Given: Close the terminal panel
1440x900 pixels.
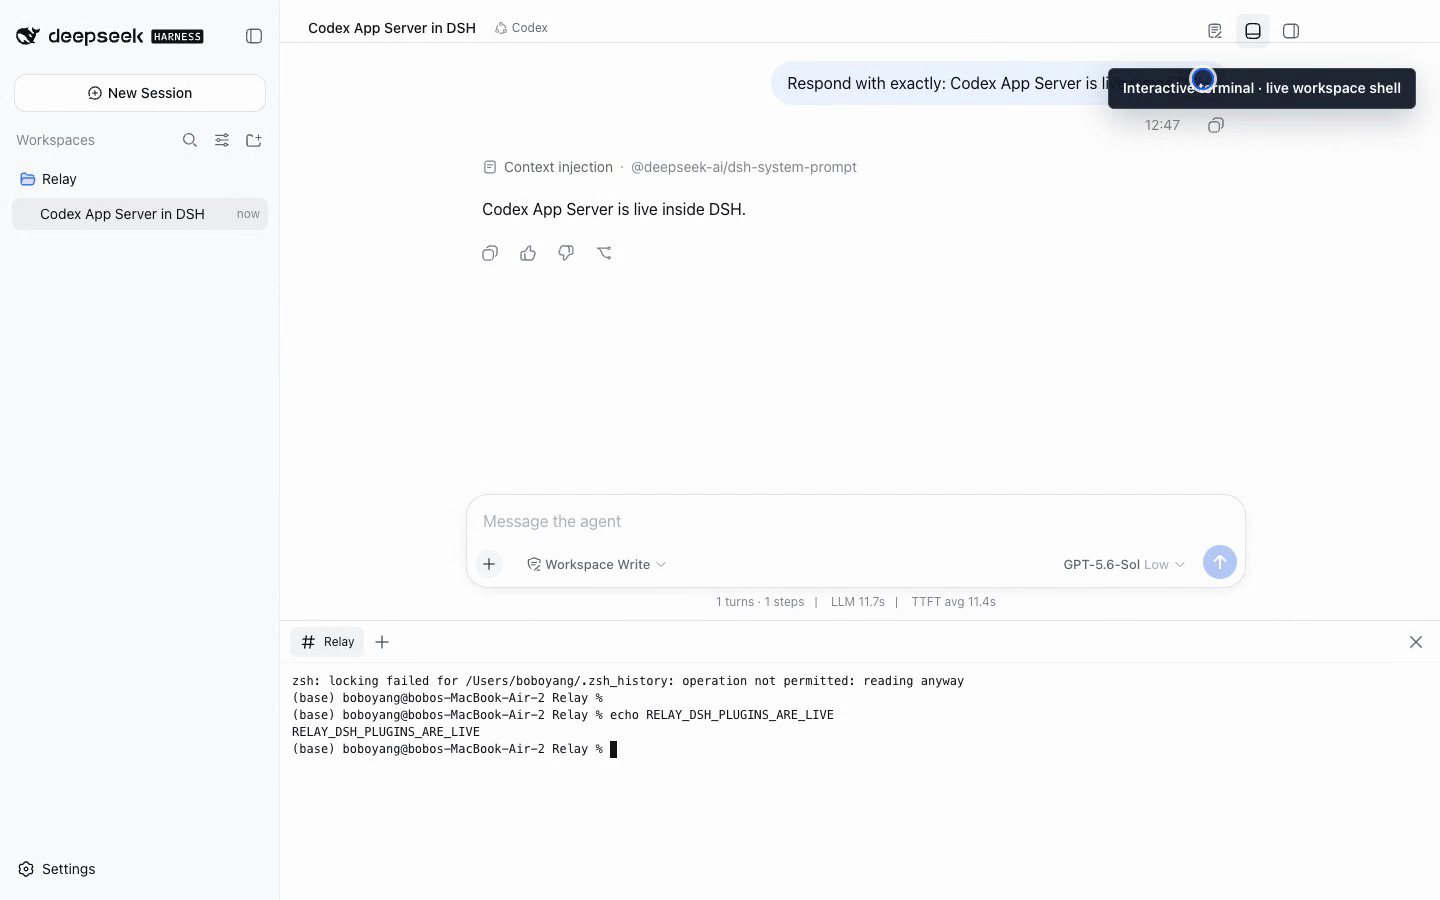Looking at the screenshot, I should click(1416, 642).
